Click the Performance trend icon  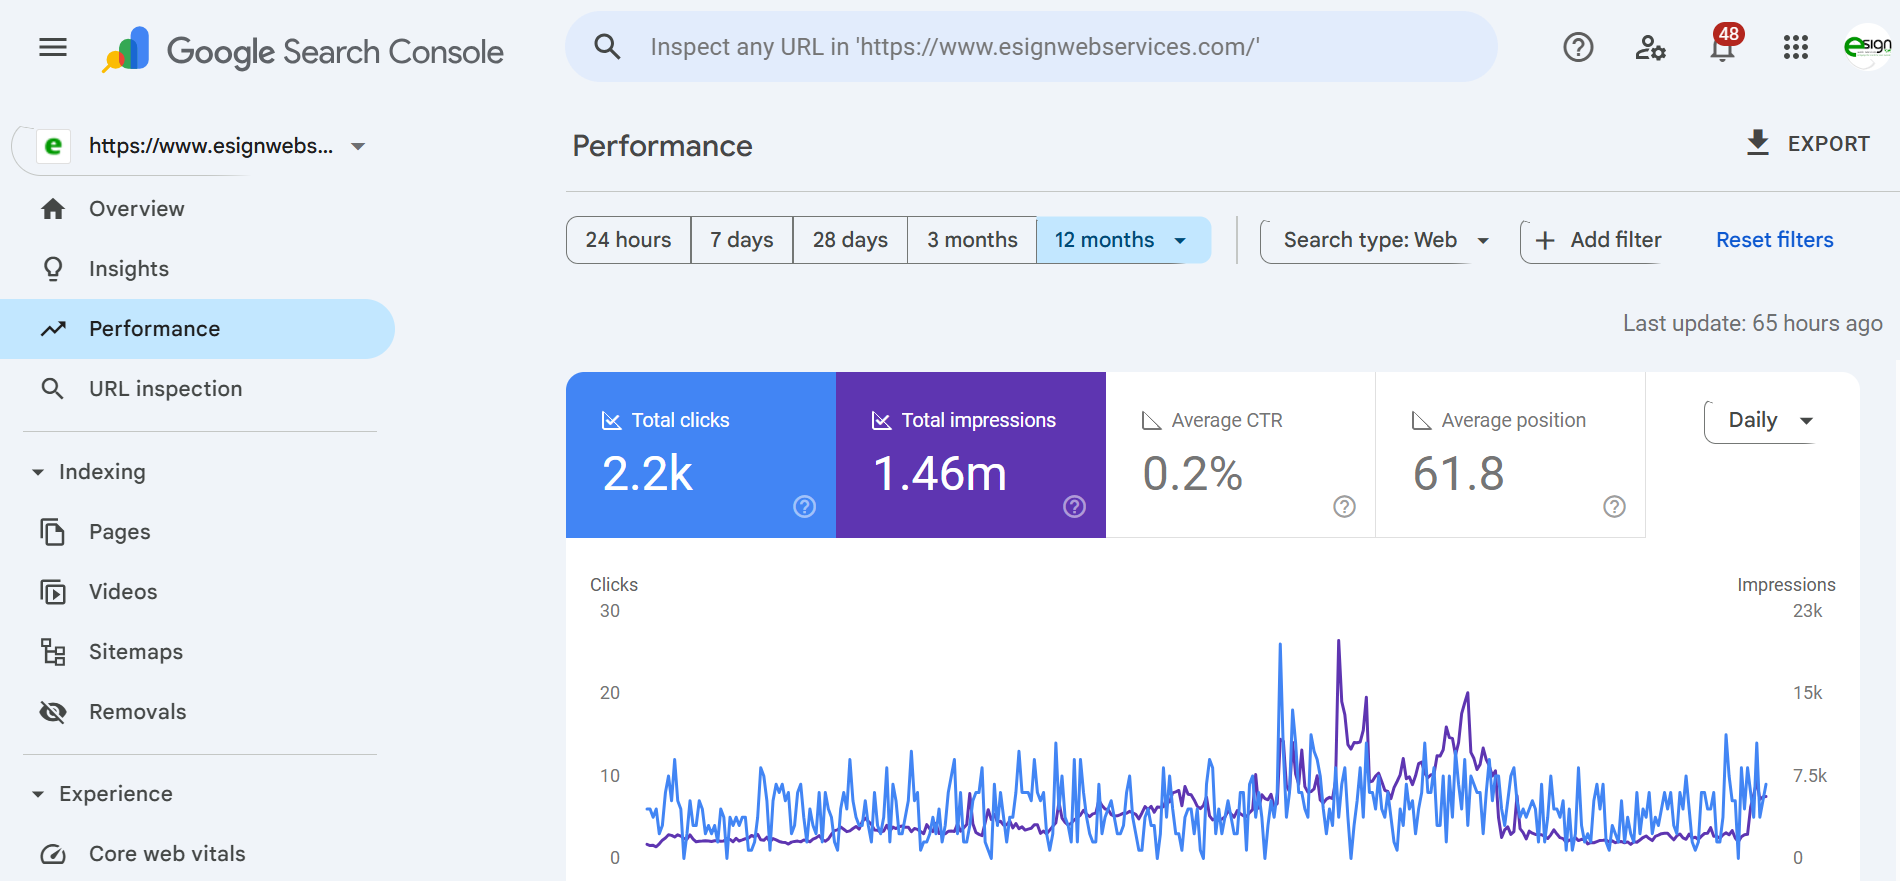(53, 329)
